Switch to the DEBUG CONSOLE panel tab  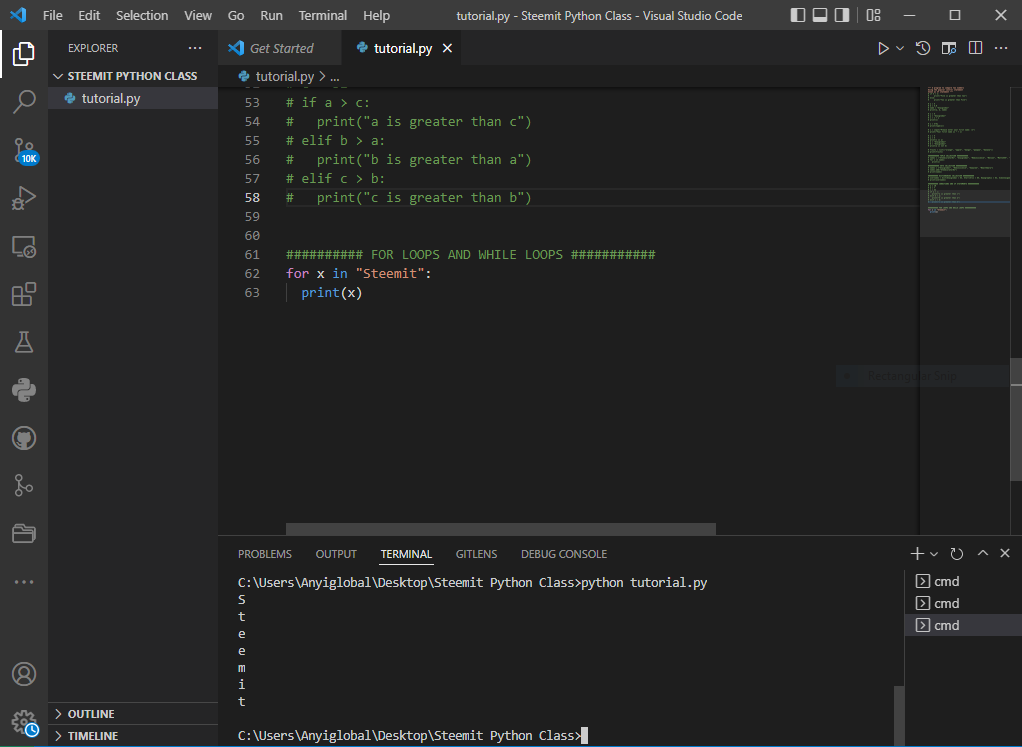click(563, 554)
